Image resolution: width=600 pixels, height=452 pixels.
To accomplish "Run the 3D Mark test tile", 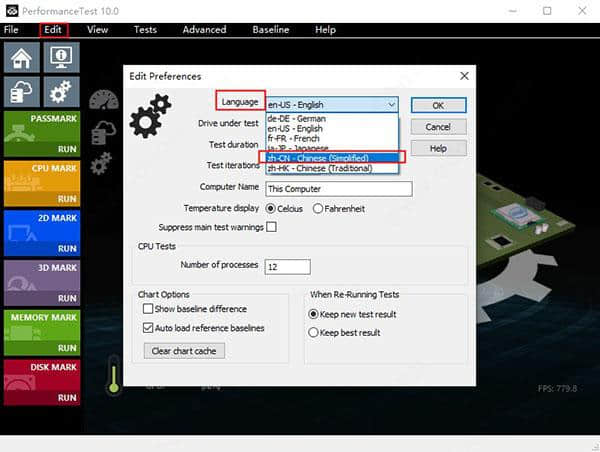I will point(40,282).
